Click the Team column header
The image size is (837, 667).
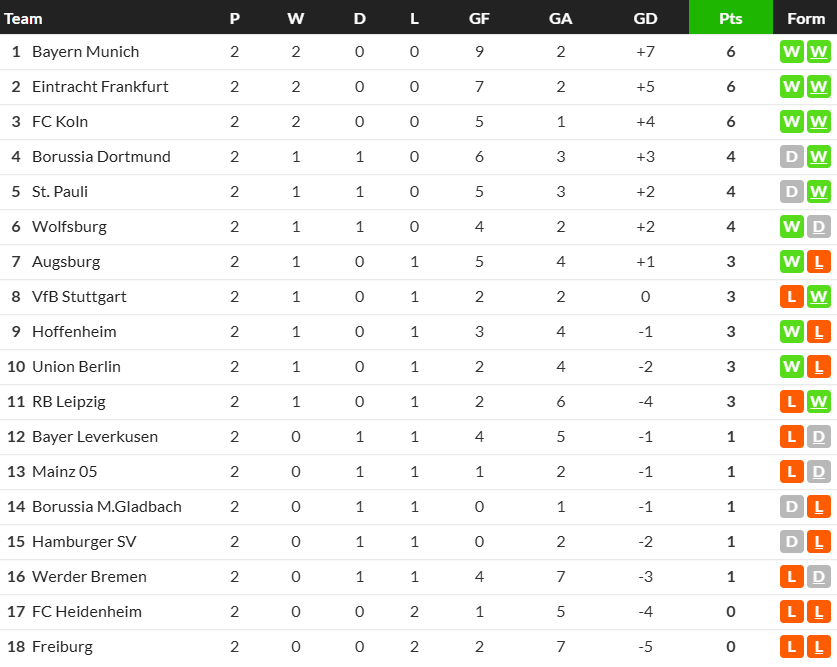tap(23, 19)
